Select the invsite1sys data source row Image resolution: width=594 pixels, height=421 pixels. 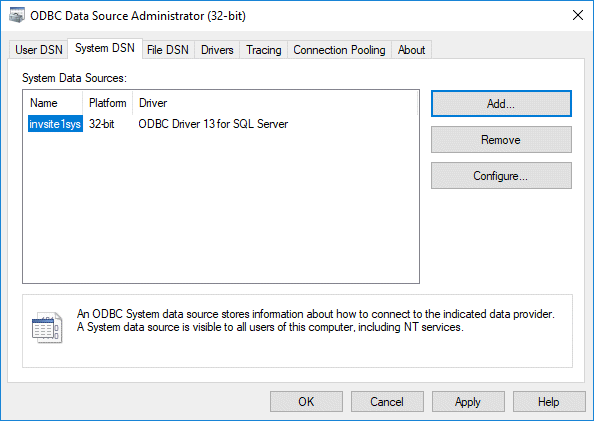(x=158, y=124)
